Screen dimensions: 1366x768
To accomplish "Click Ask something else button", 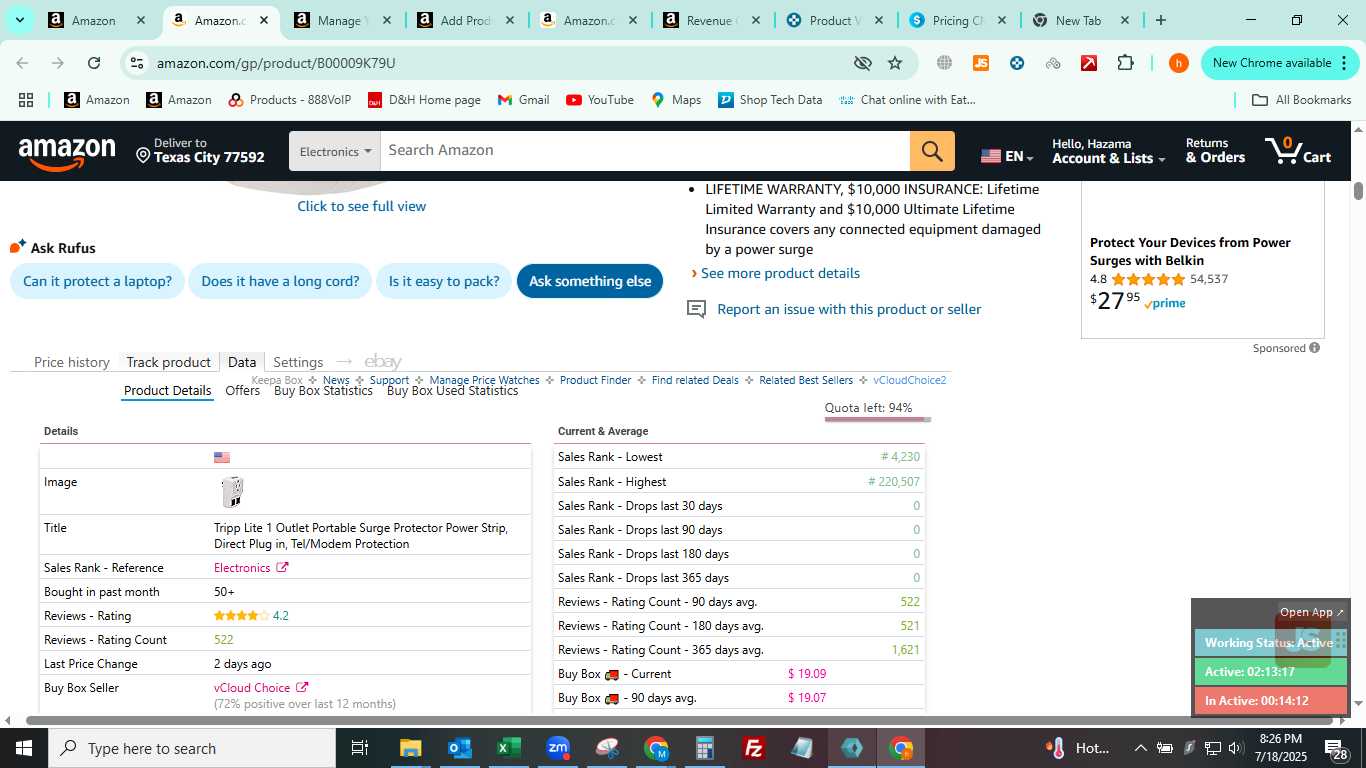I will click(x=590, y=281).
